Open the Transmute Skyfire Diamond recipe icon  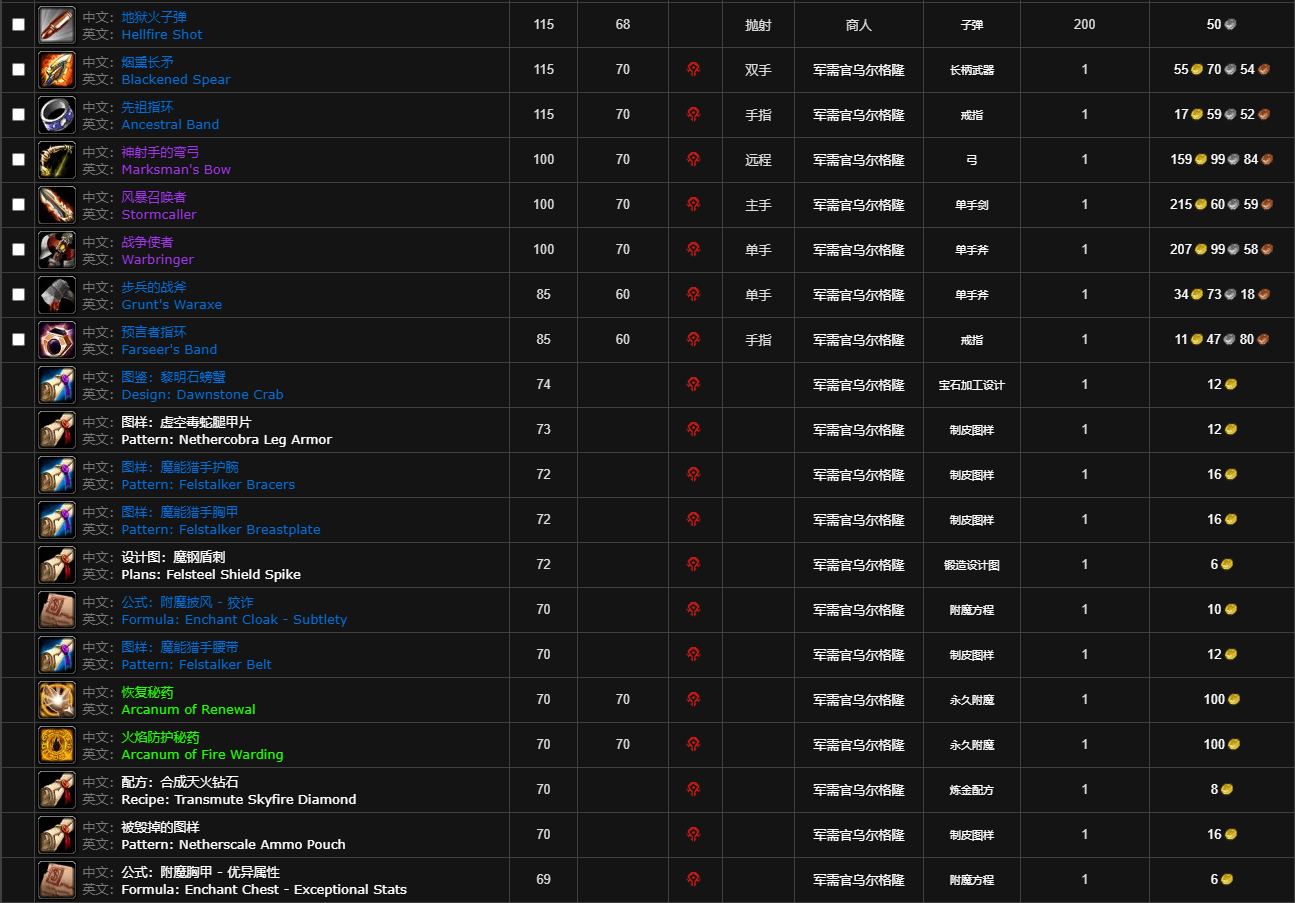click(x=57, y=790)
